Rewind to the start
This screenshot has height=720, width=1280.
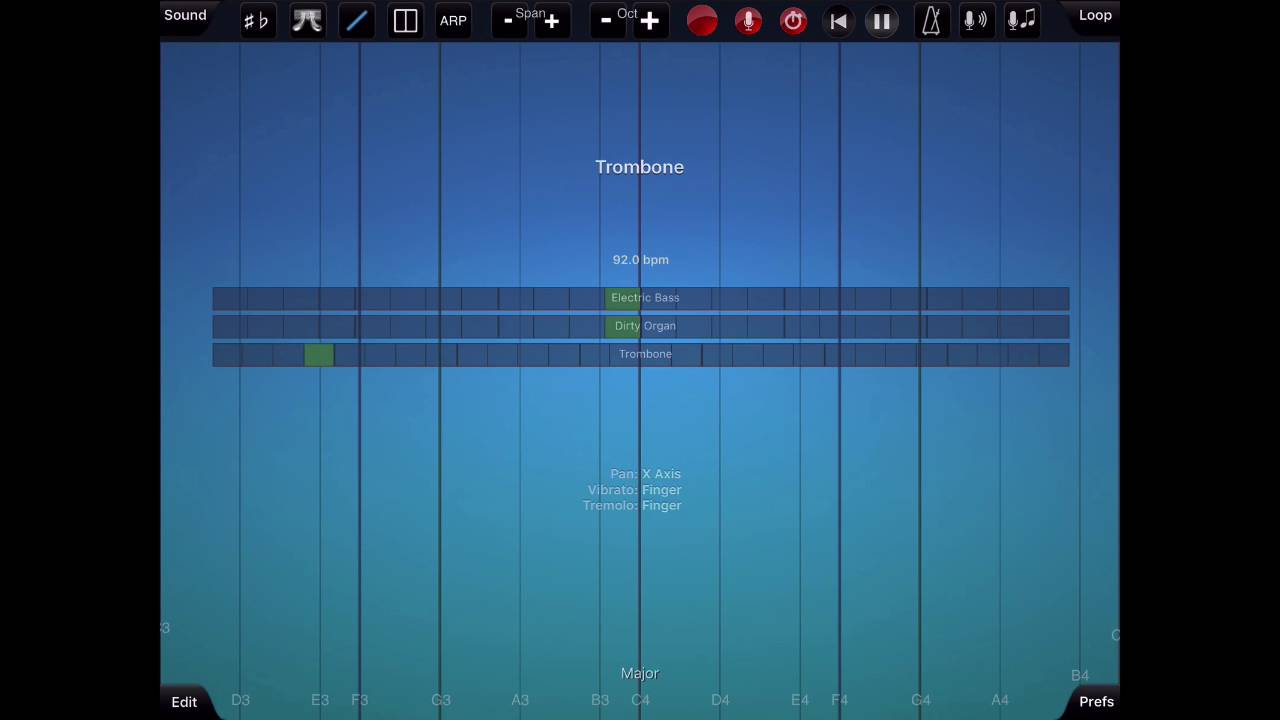[x=838, y=20]
